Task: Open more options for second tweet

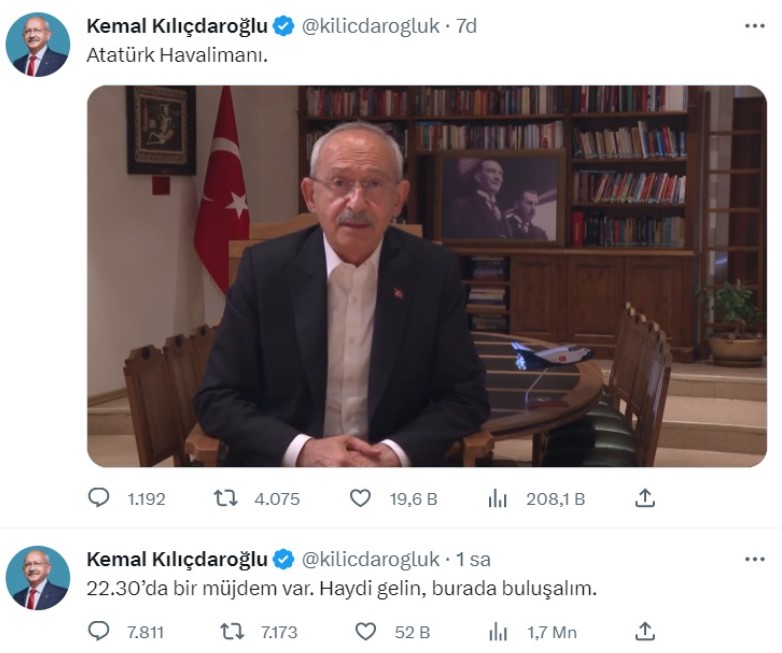Action: (755, 559)
